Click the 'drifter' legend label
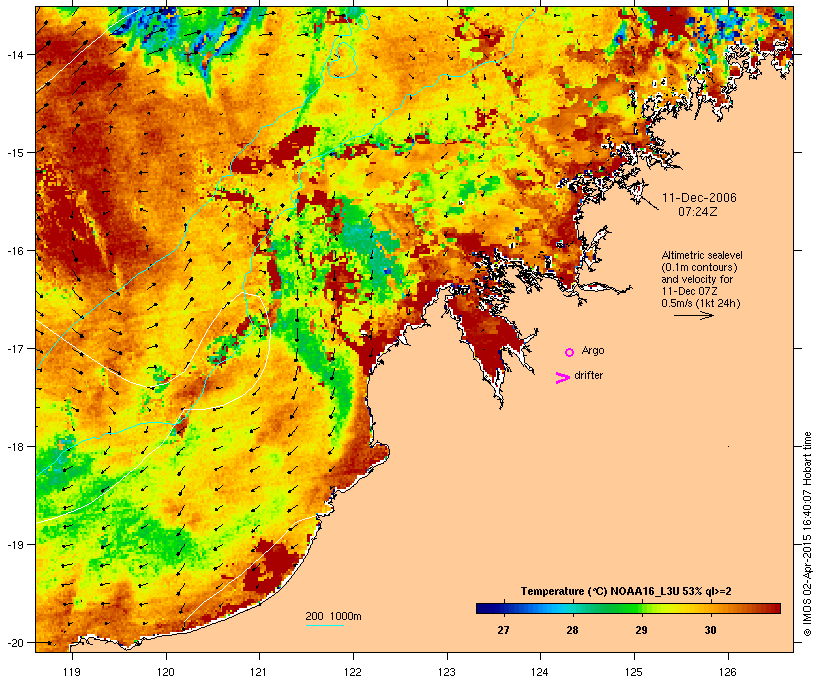Image resolution: width=820 pixels, height=680 pixels. pyautogui.click(x=588, y=375)
